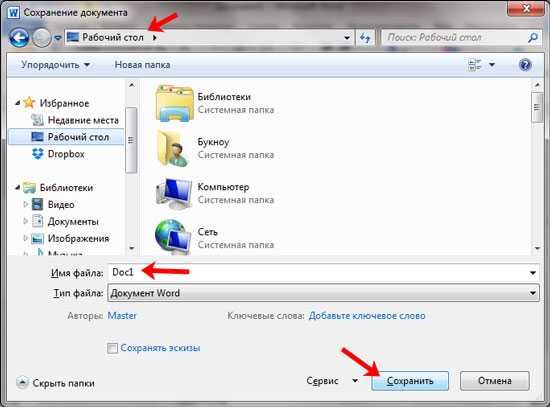Viewport: 550px width, 407px height.
Task: Click the change view icon
Action: tap(475, 65)
